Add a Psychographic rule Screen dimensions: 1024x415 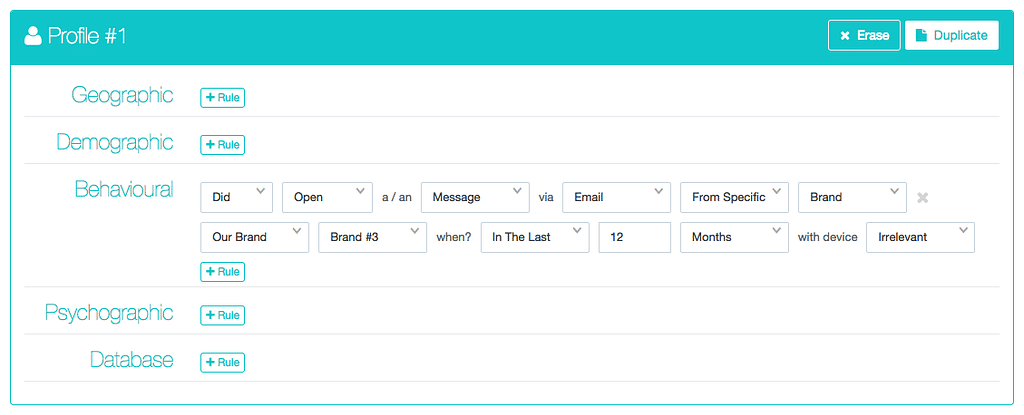pos(222,315)
